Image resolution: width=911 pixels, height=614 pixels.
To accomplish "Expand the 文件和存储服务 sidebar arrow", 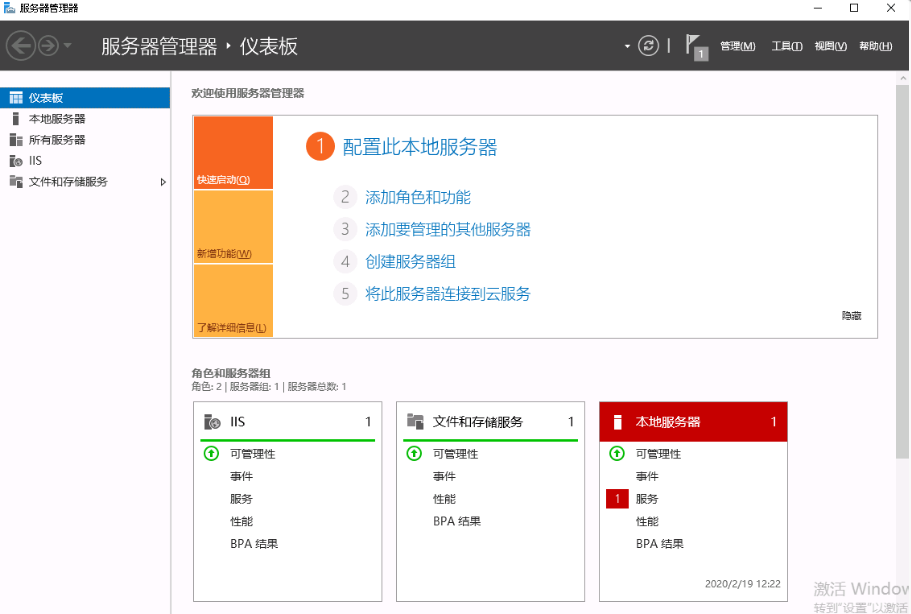I will pyautogui.click(x=163, y=182).
